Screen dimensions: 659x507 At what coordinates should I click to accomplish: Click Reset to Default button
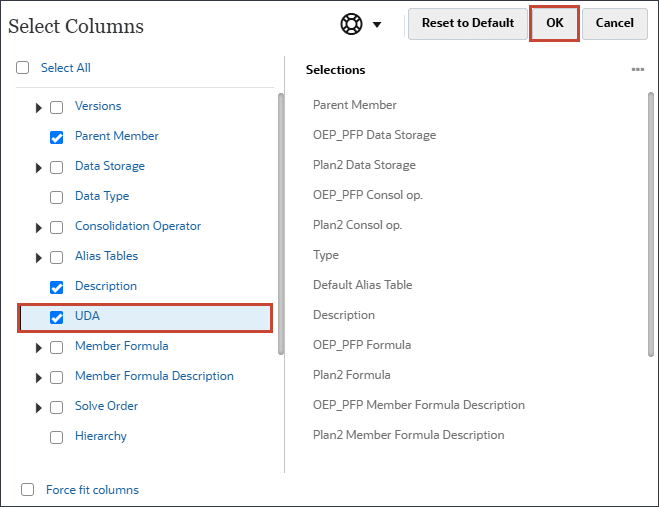coord(467,24)
